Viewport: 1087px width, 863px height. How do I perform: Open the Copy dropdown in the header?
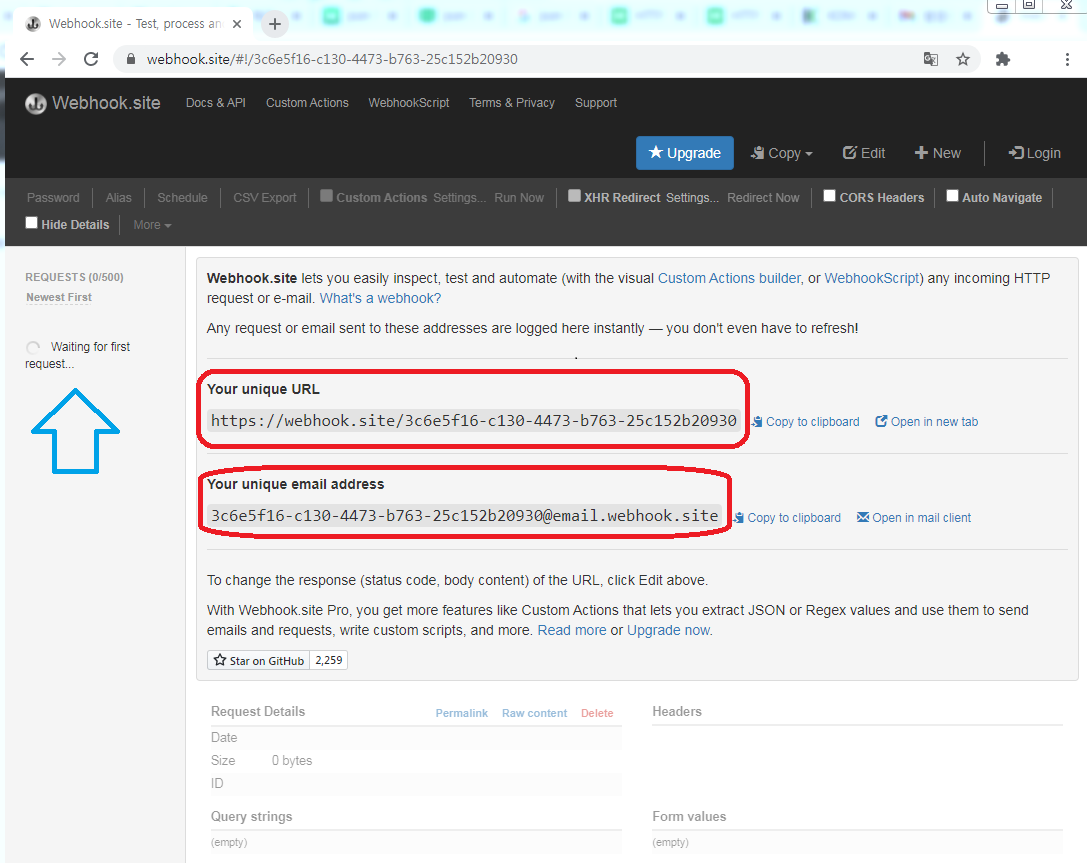781,153
